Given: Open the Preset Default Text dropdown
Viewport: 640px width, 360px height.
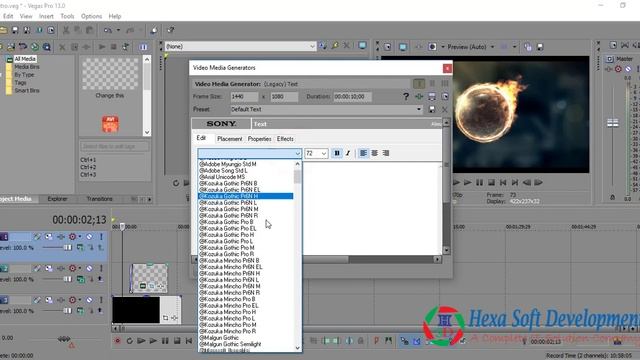Looking at the screenshot, I should pyautogui.click(x=419, y=109).
